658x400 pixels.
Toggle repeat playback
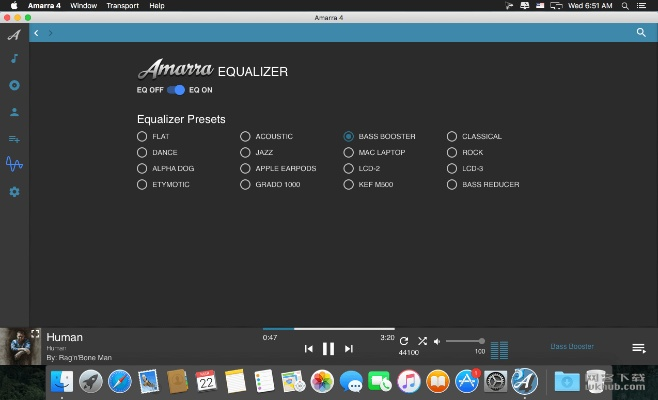[404, 341]
